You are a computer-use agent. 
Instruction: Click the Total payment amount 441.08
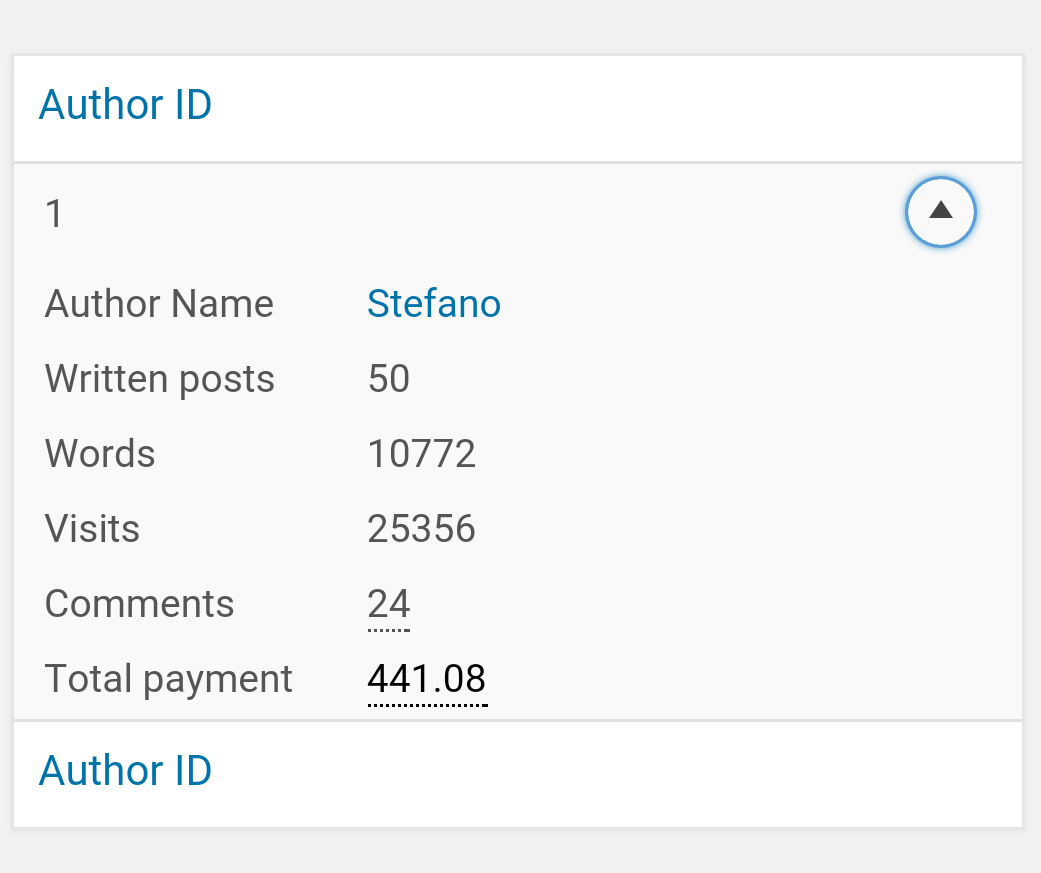tap(427, 679)
